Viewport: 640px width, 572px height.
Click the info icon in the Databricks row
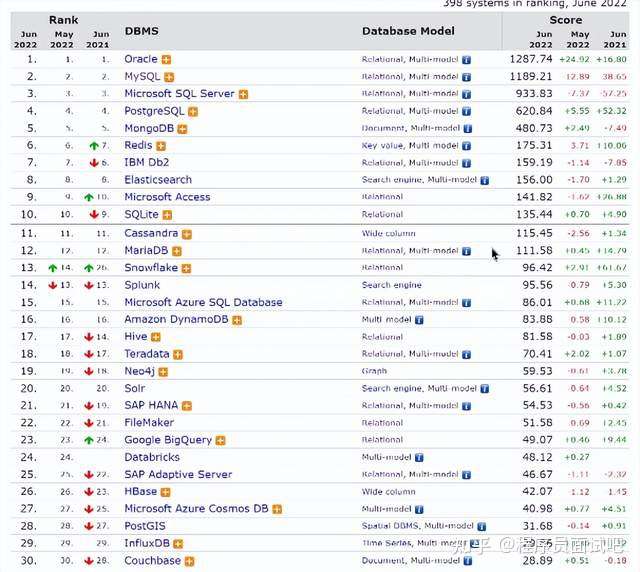[419, 458]
